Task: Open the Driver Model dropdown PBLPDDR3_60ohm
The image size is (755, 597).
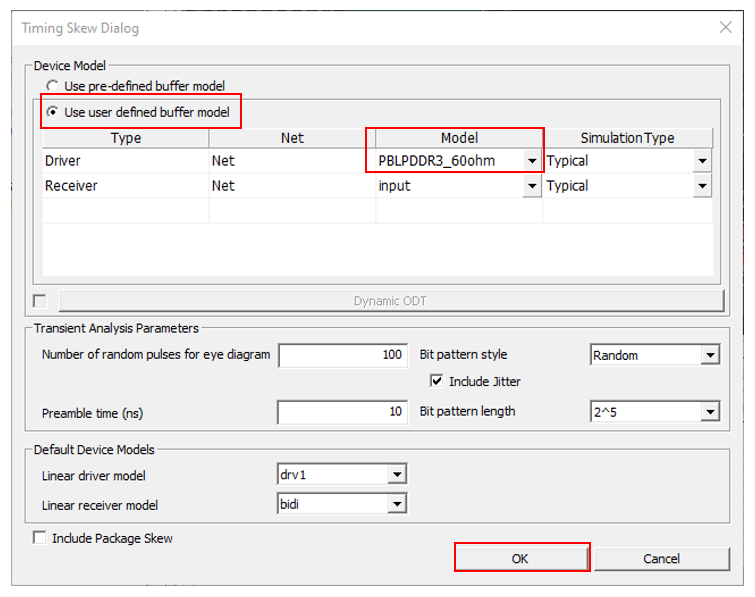Action: pyautogui.click(x=531, y=161)
